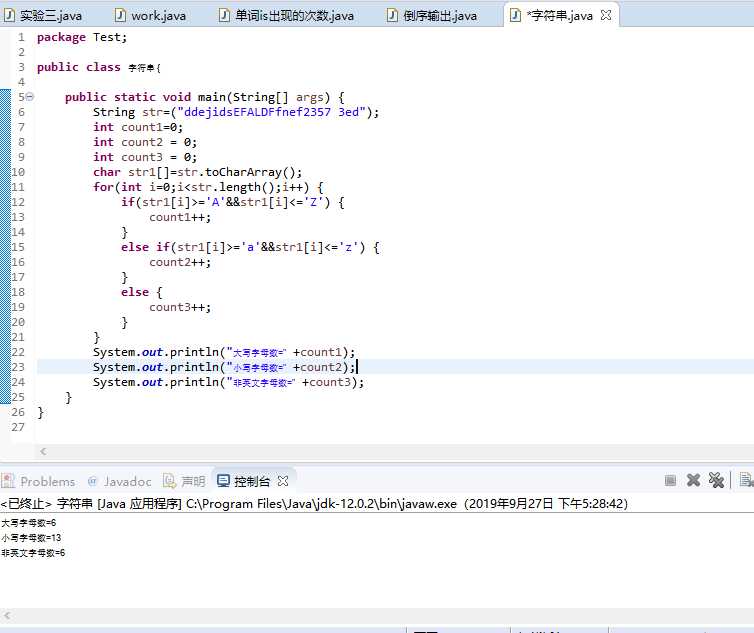Click the 'else if' lowercase condition line
This screenshot has width=754, height=633.
coord(251,247)
